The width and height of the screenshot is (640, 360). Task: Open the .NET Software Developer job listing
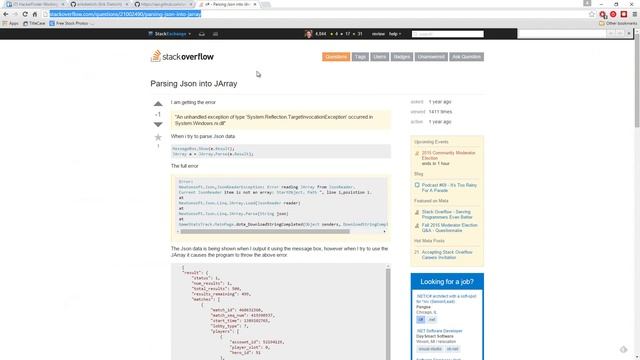click(439, 331)
